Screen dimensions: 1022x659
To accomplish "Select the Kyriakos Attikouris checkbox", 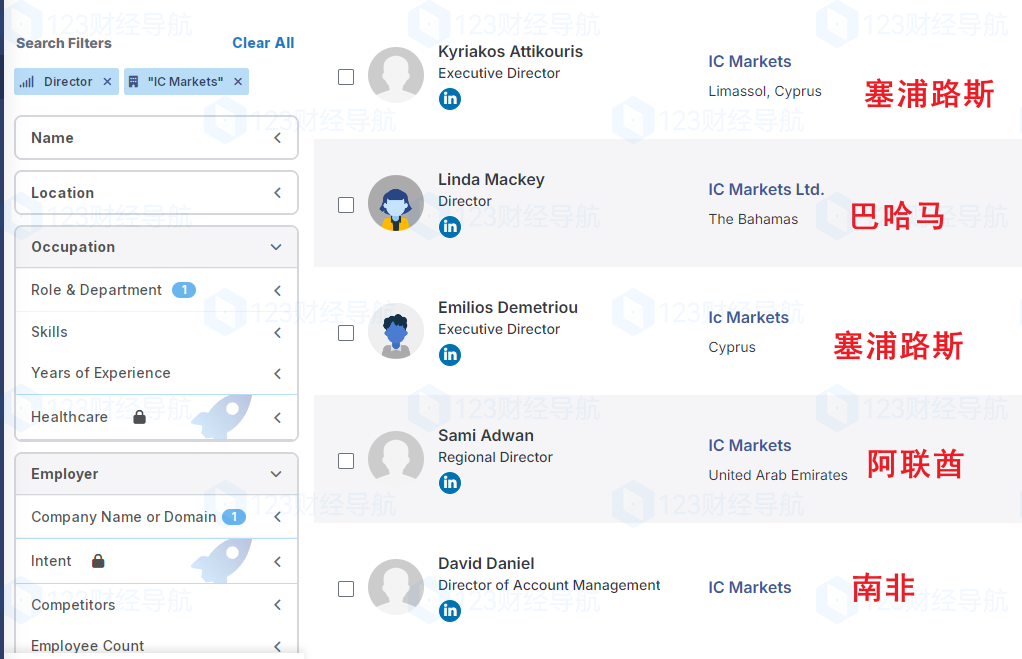I will pyautogui.click(x=346, y=77).
